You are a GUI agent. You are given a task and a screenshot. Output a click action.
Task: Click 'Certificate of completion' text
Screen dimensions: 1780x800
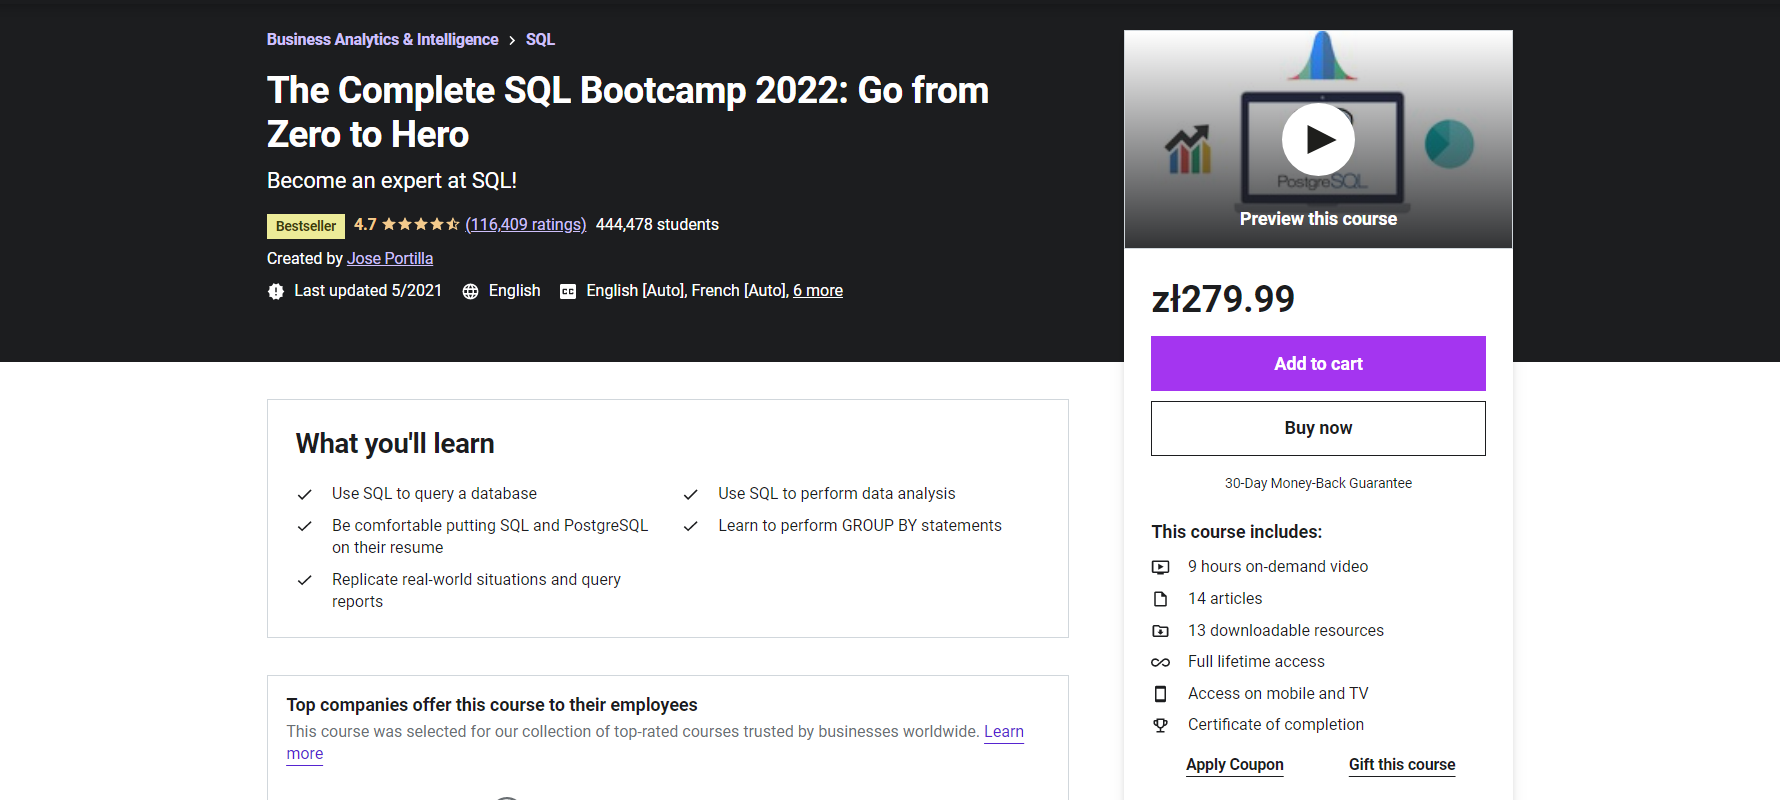click(x=1276, y=724)
